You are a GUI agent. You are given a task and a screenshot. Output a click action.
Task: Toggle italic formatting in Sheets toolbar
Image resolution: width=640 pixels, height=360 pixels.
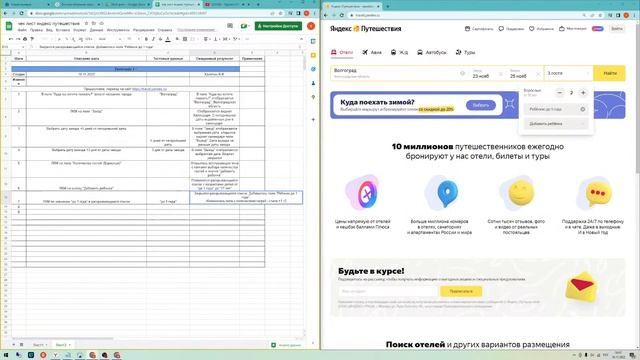(153, 39)
